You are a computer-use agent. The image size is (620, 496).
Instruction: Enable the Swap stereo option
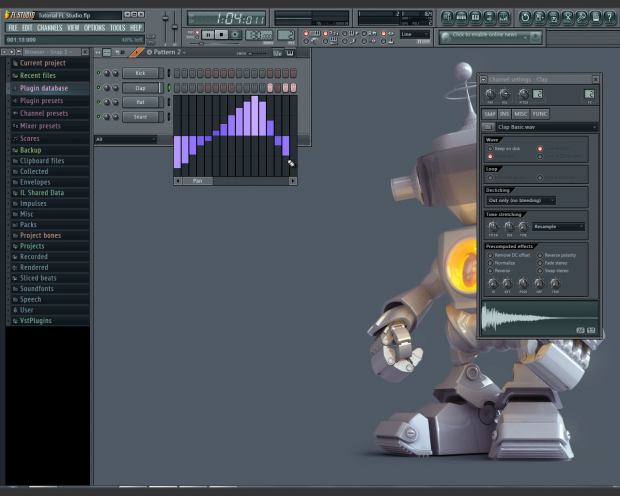540,271
